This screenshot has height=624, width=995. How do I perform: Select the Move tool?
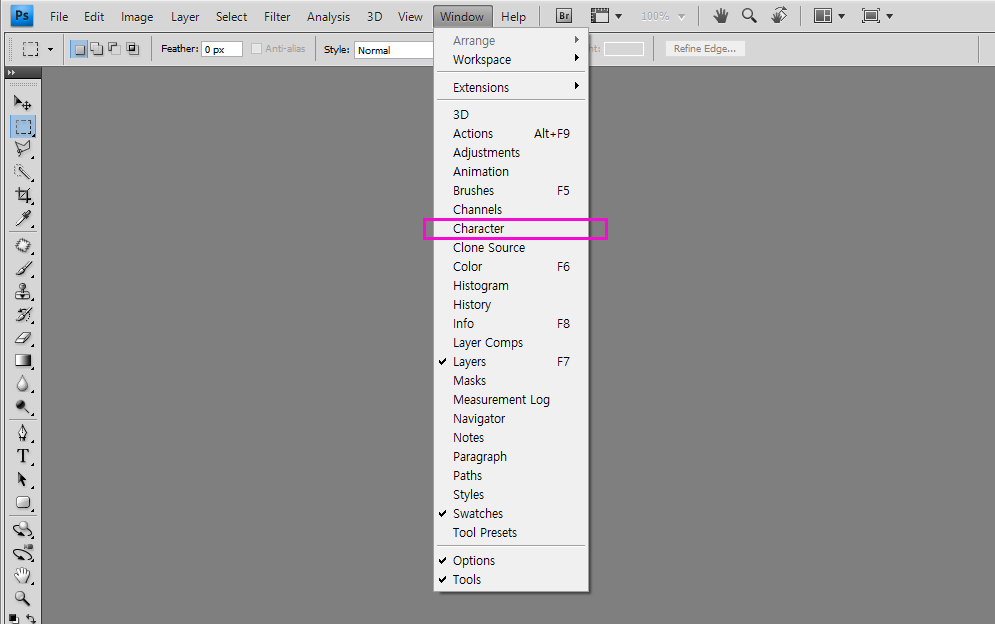(23, 103)
